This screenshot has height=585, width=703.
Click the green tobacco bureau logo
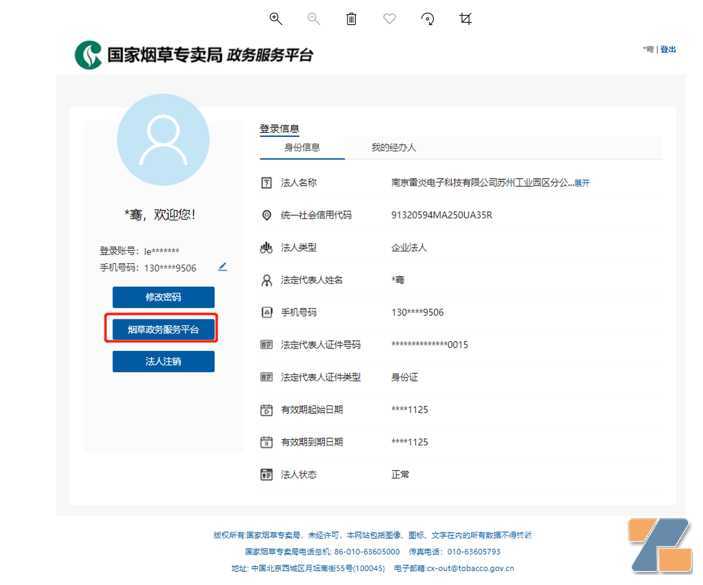(x=88, y=55)
